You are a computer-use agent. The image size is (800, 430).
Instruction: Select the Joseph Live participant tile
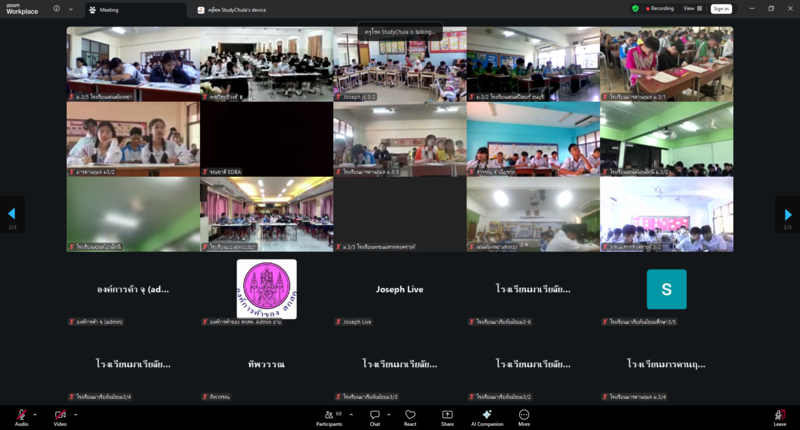400,289
